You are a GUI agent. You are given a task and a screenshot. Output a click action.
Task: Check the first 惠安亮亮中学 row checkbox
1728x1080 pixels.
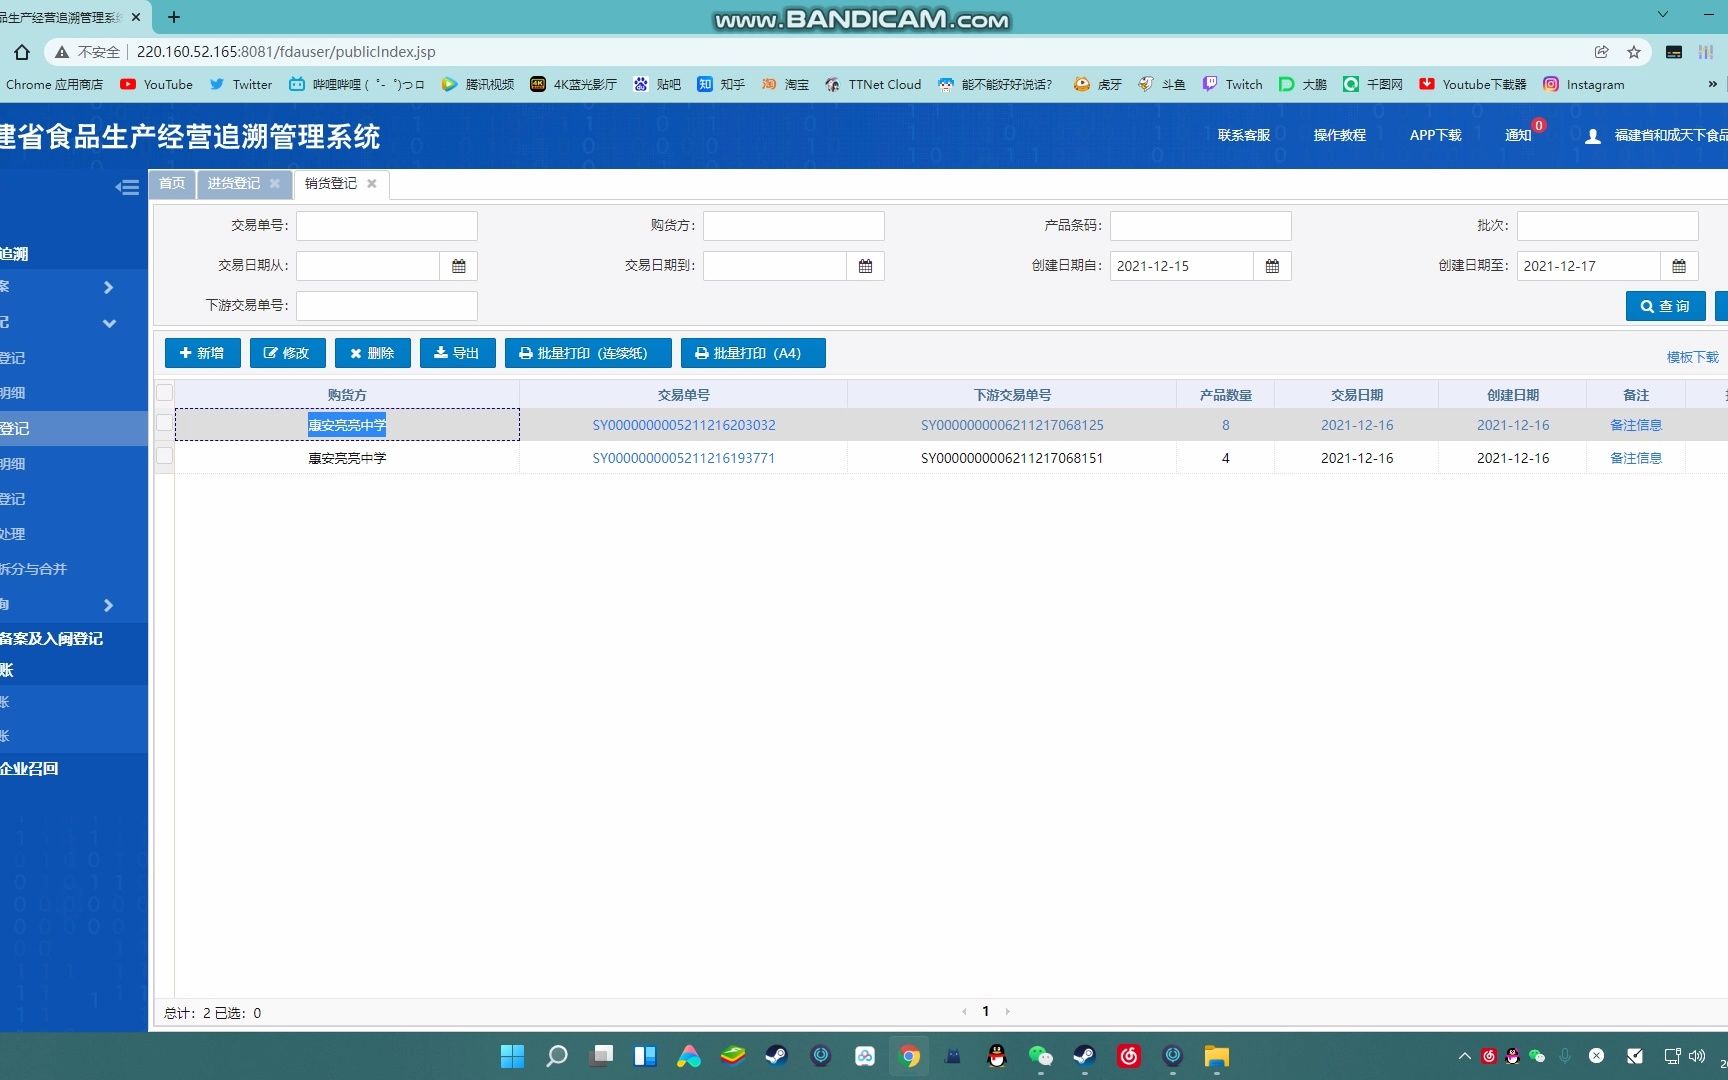(x=165, y=423)
